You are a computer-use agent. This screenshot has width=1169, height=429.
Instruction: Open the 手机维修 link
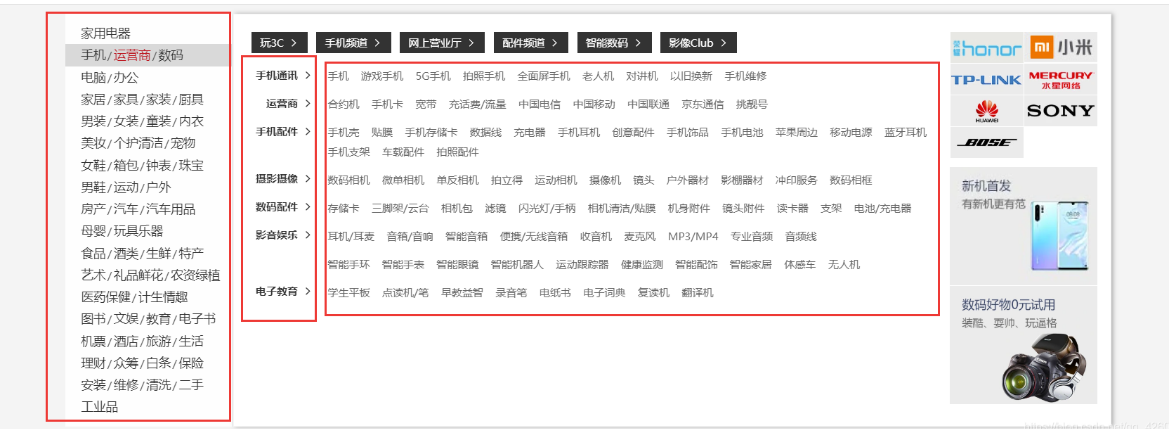746,76
